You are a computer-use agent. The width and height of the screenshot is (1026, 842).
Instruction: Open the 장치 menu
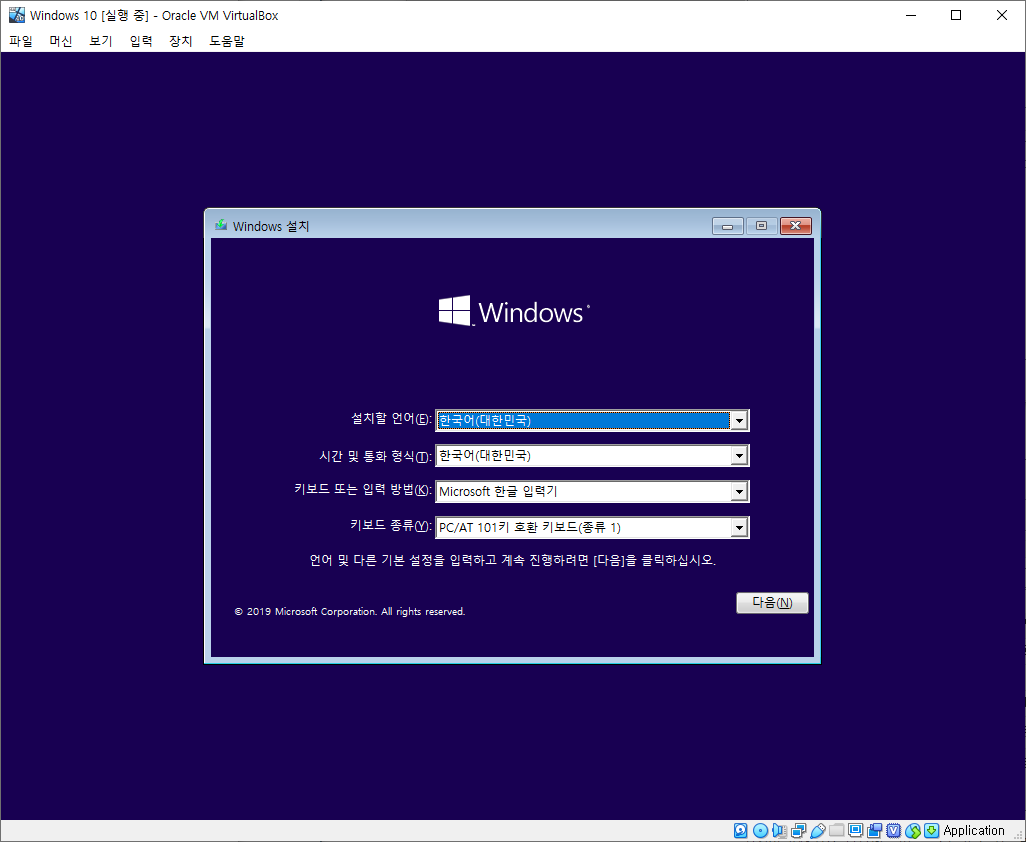(181, 41)
